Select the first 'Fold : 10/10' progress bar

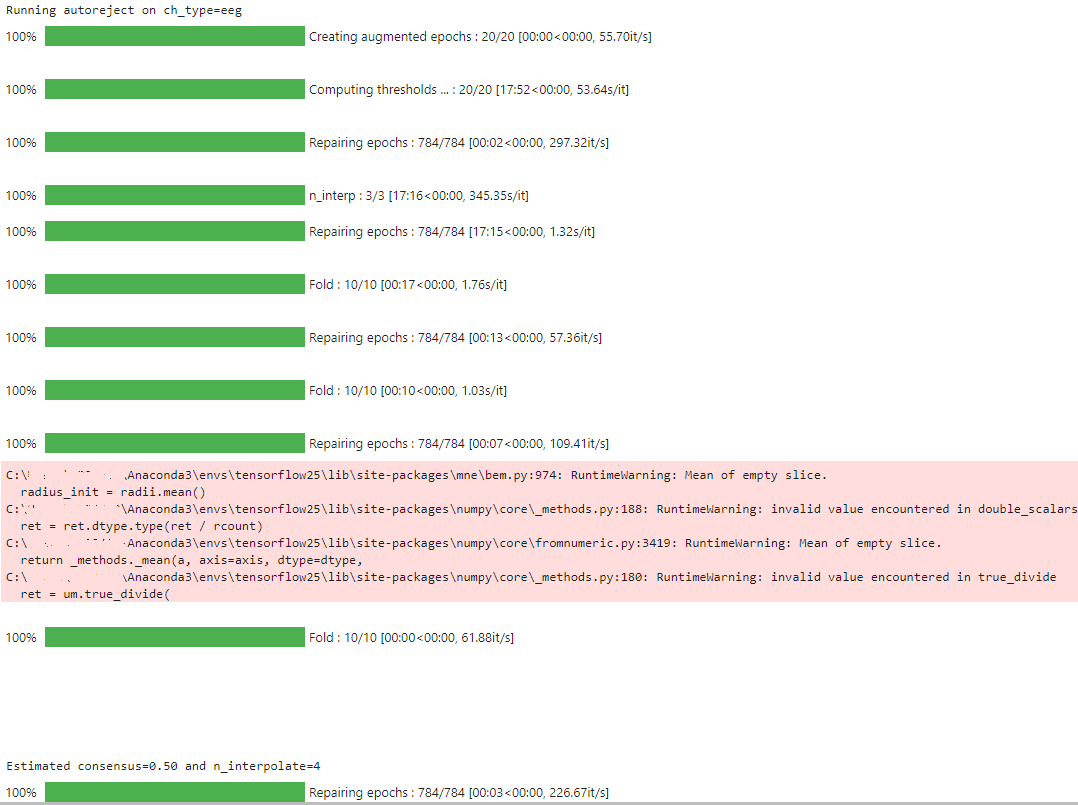175,284
